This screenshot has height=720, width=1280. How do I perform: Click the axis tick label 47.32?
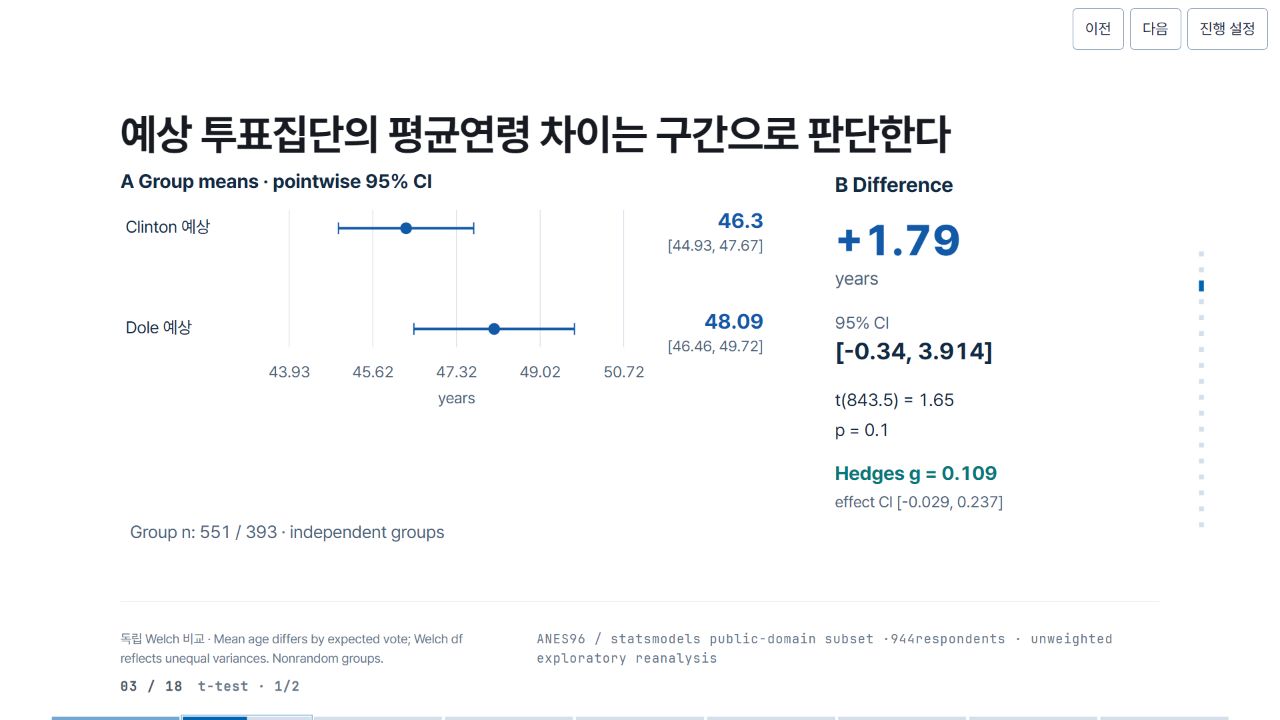[x=456, y=372]
